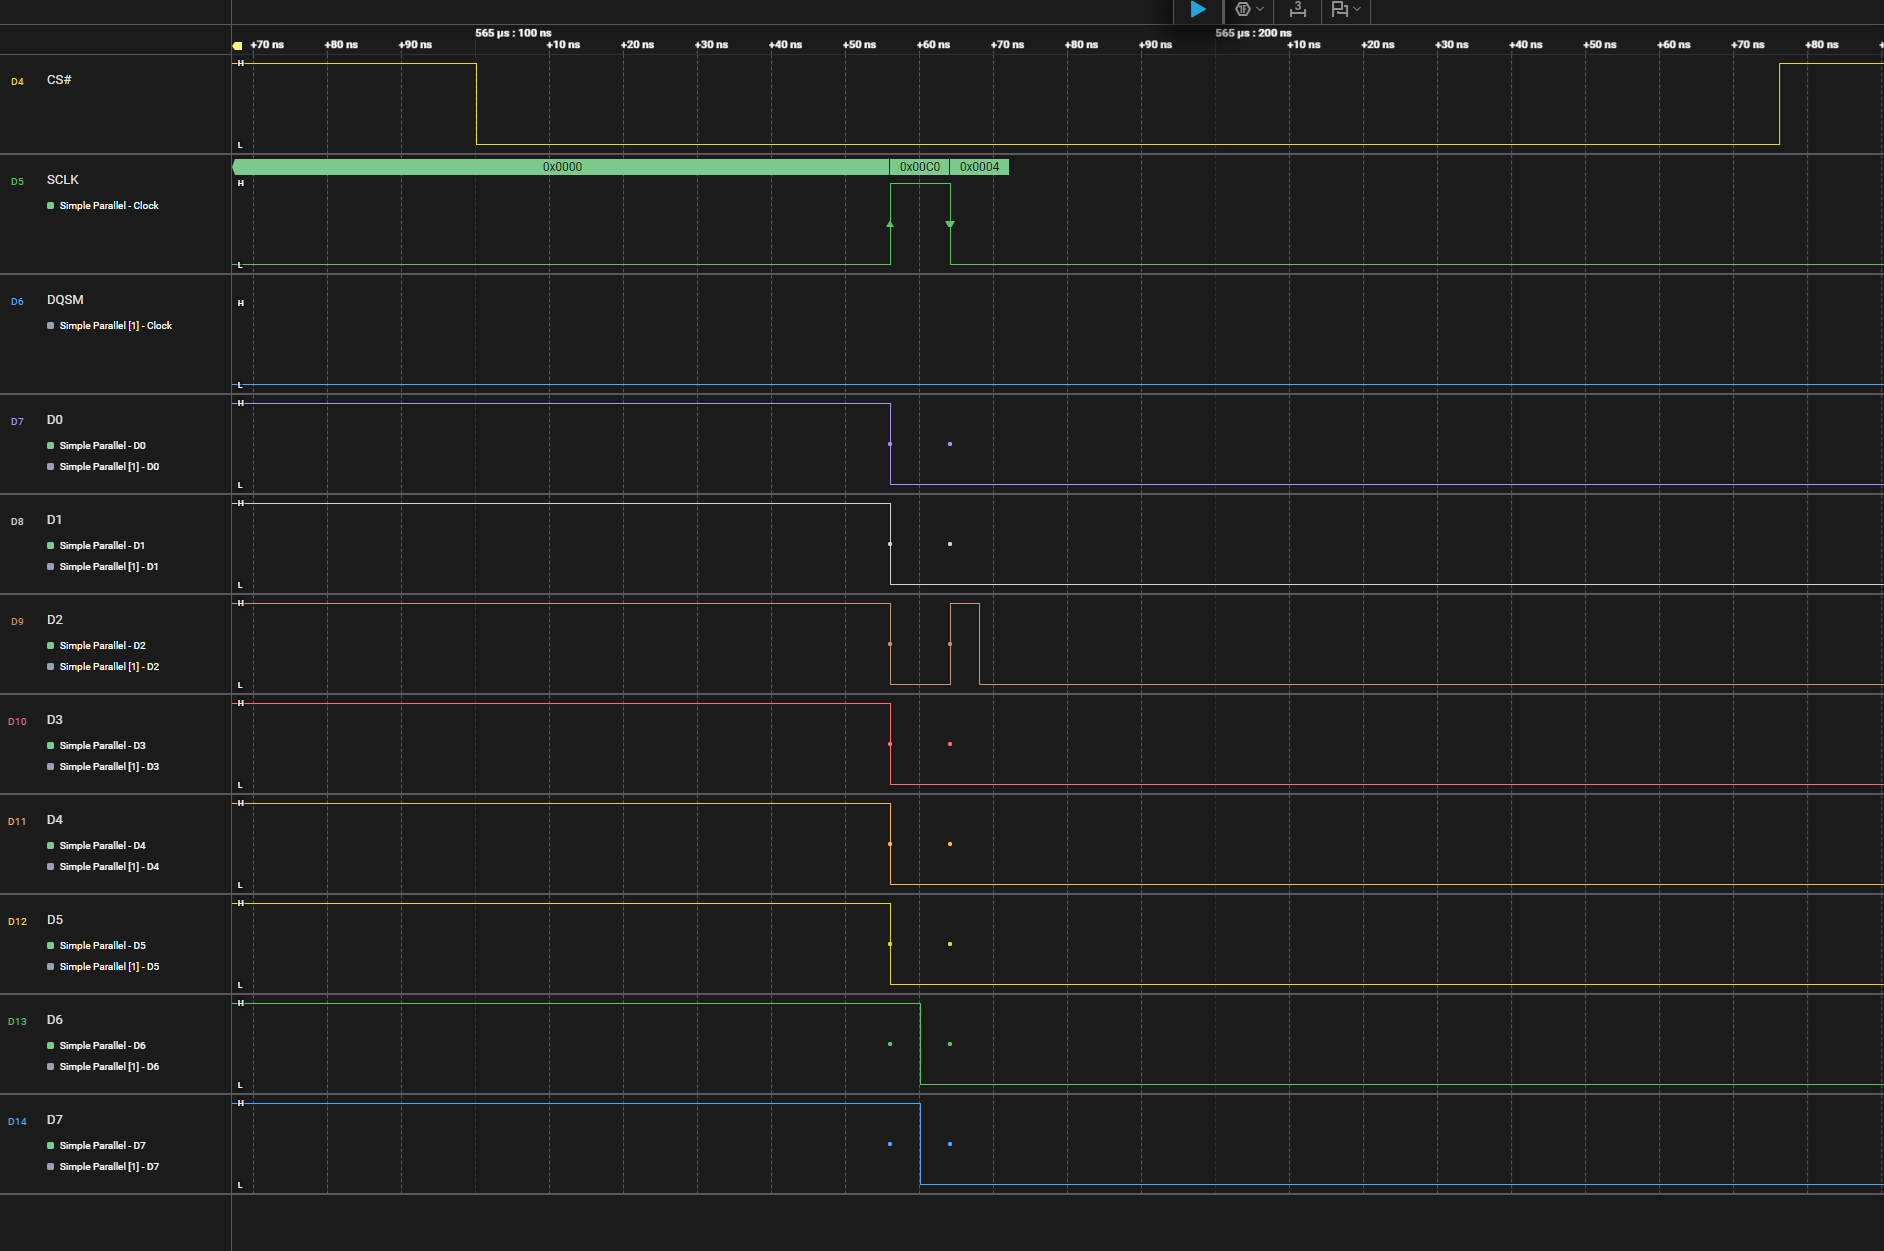Select the 0x0000 decoded data bubble
1884x1251 pixels.
point(561,167)
